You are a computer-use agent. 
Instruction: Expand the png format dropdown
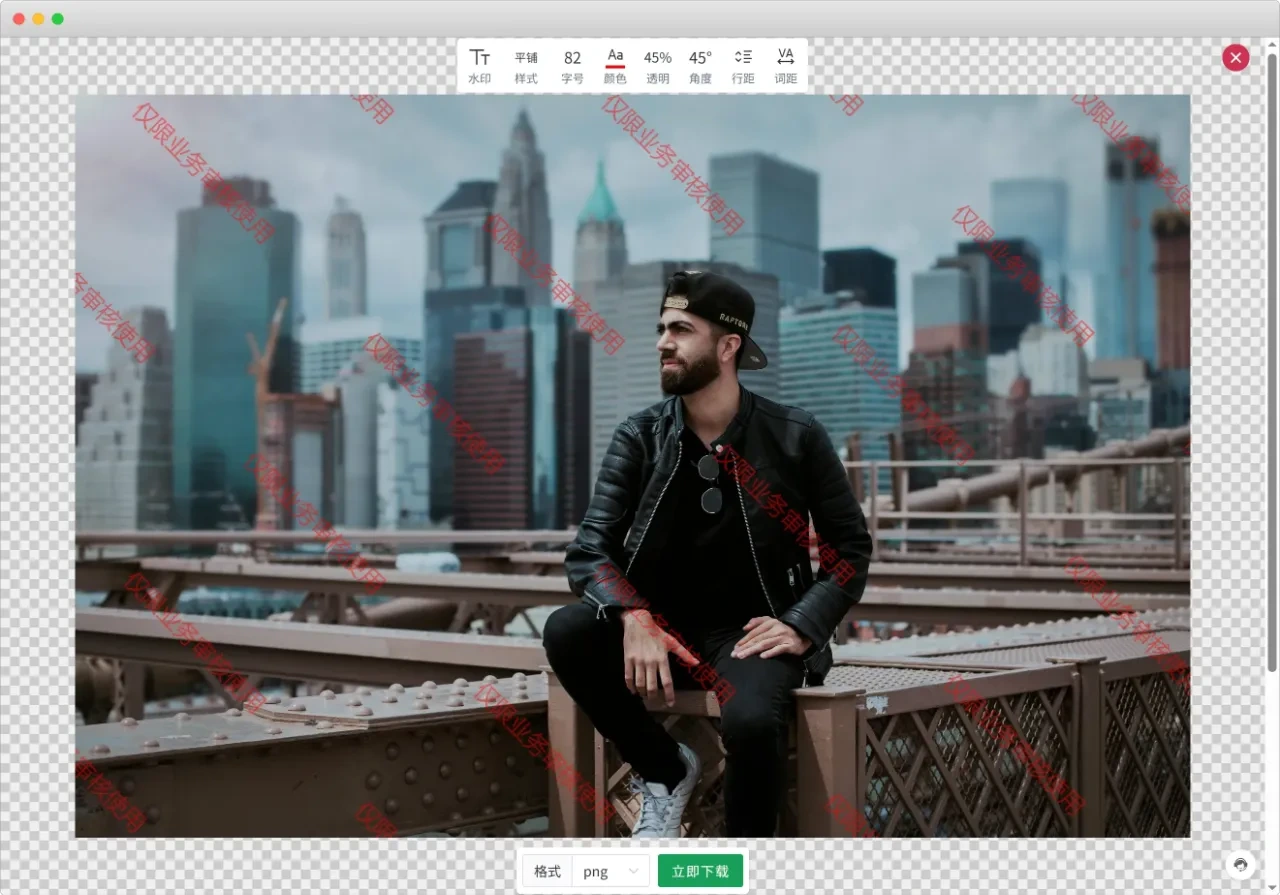611,871
